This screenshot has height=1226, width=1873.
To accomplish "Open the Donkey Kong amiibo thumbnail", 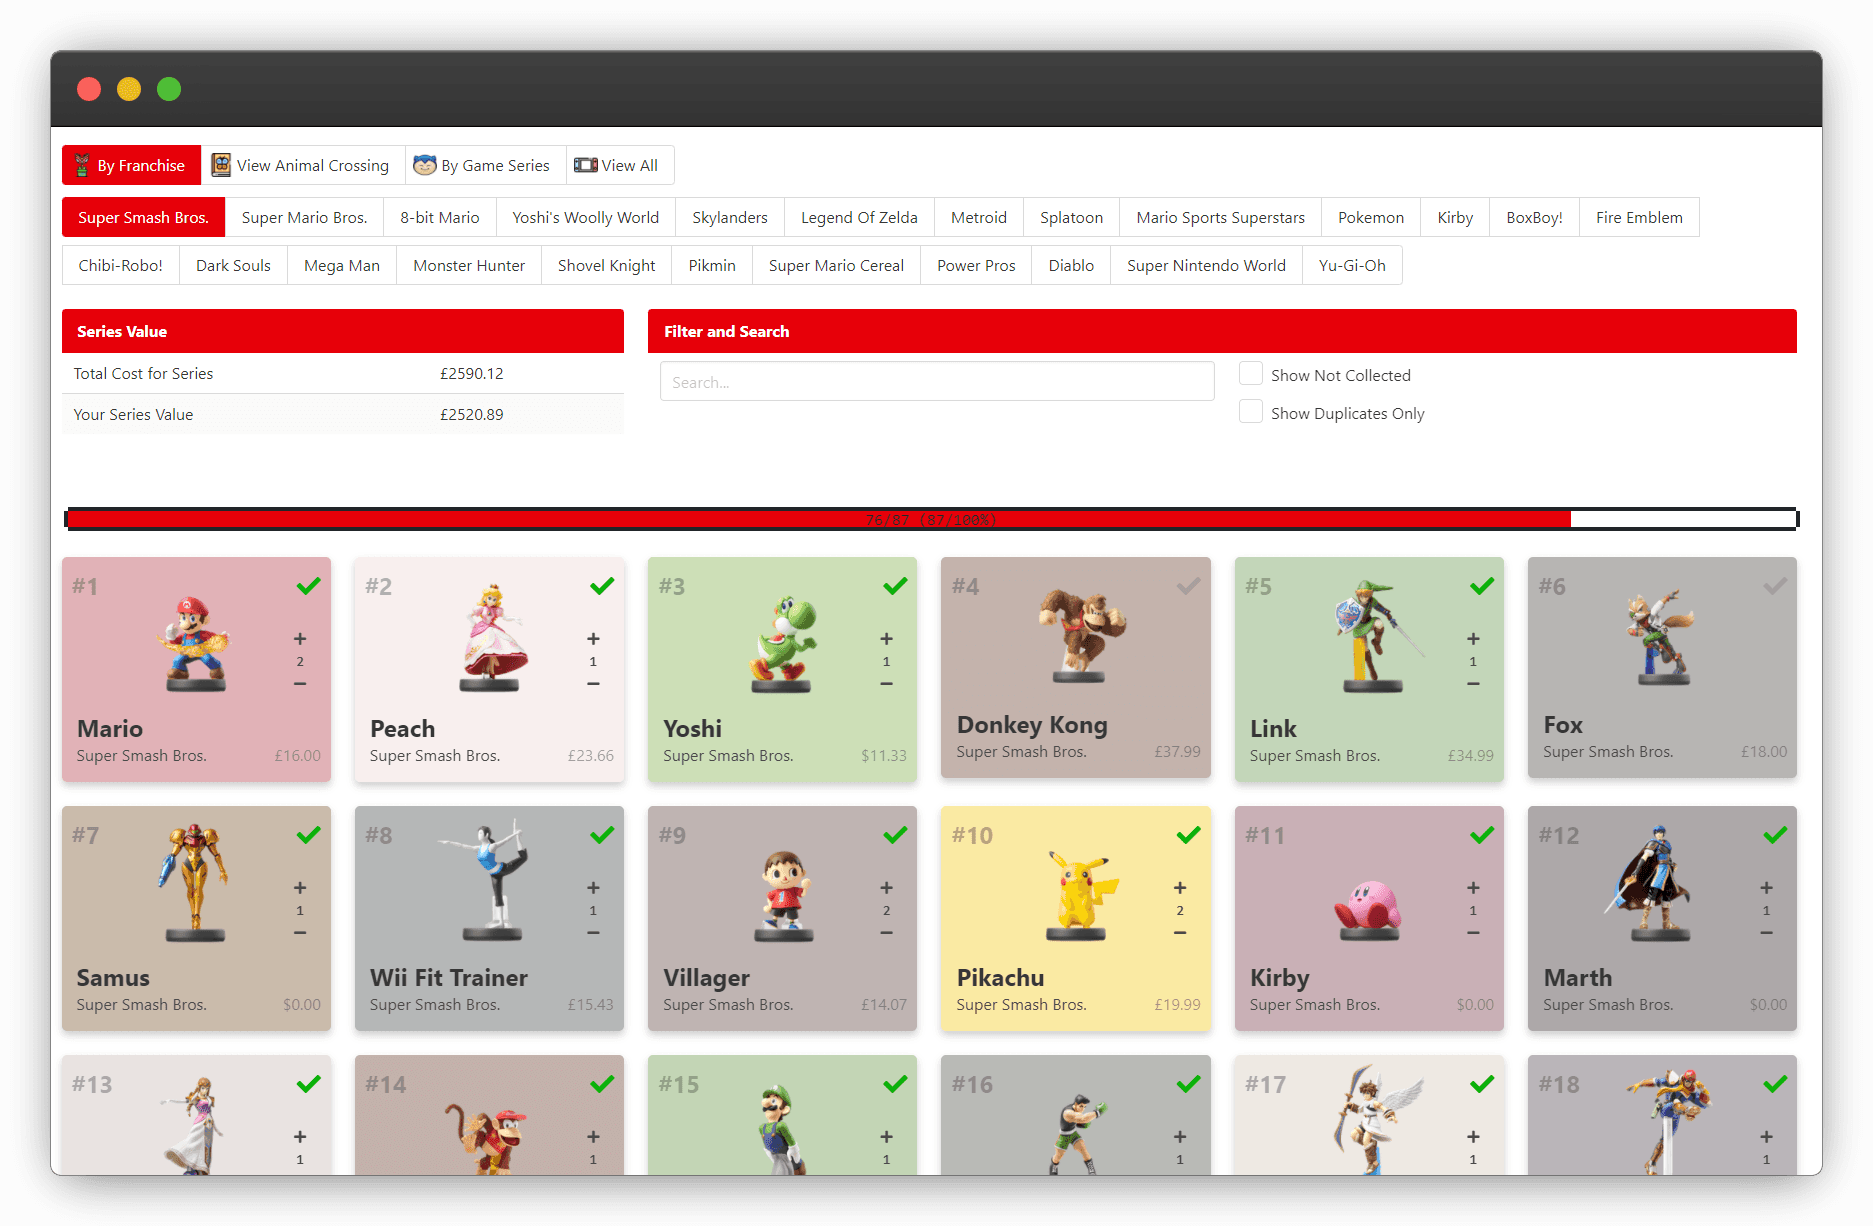I will [x=1080, y=634].
